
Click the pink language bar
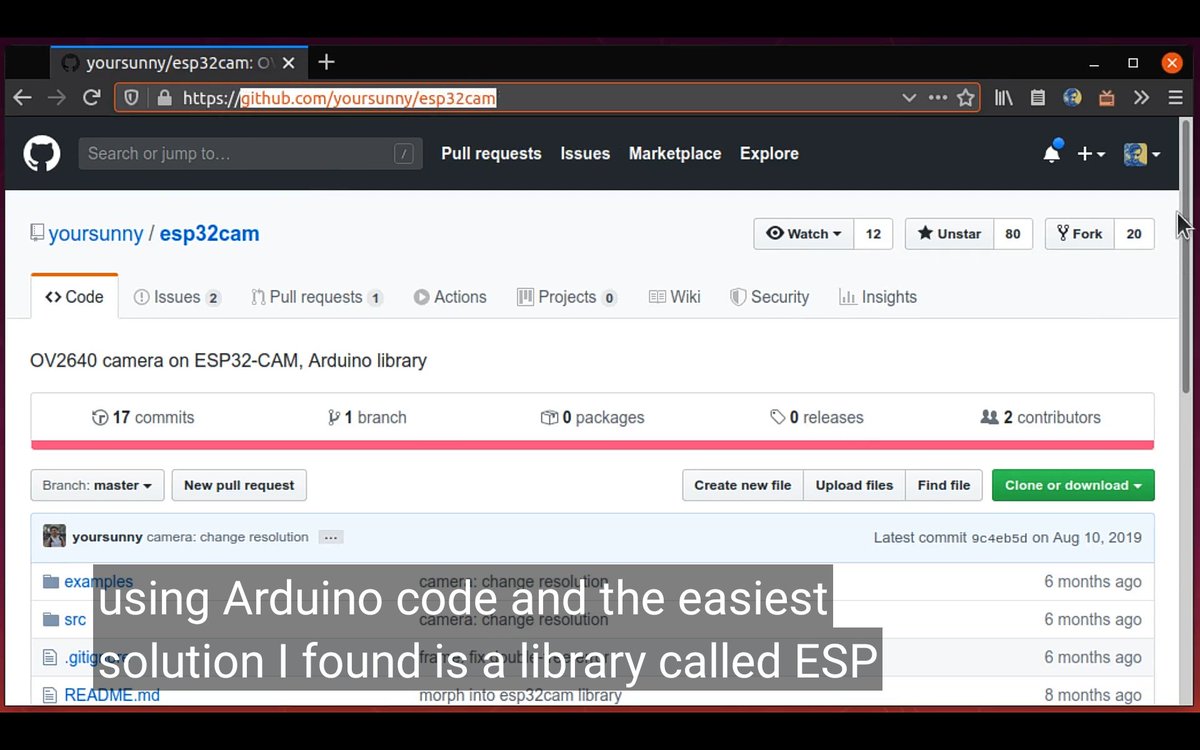592,445
